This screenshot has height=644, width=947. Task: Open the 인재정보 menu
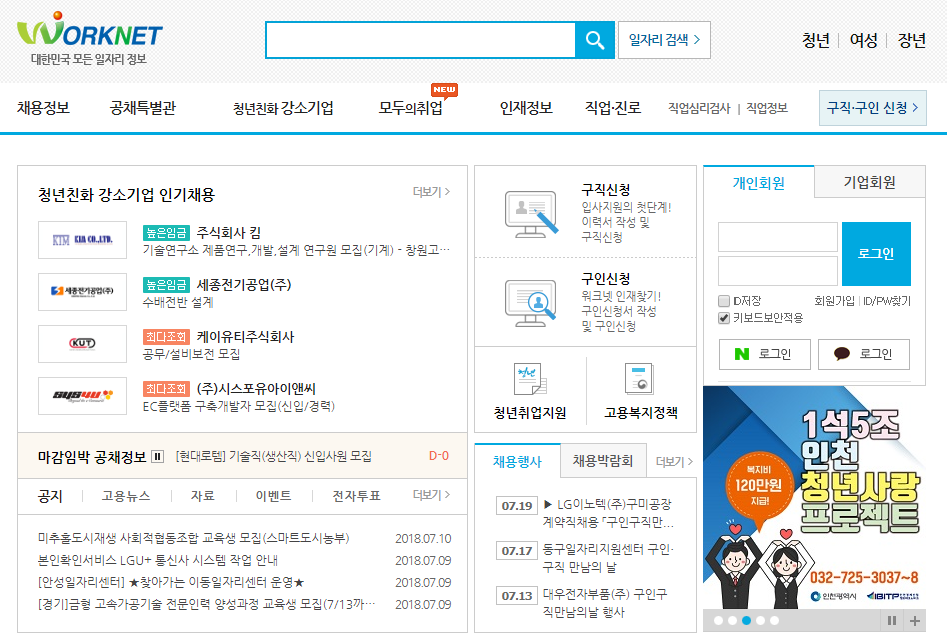(526, 108)
